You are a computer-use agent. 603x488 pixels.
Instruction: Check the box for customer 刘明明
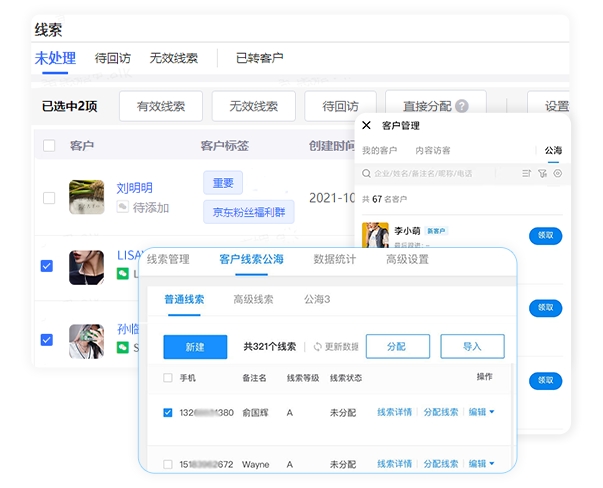(49, 198)
